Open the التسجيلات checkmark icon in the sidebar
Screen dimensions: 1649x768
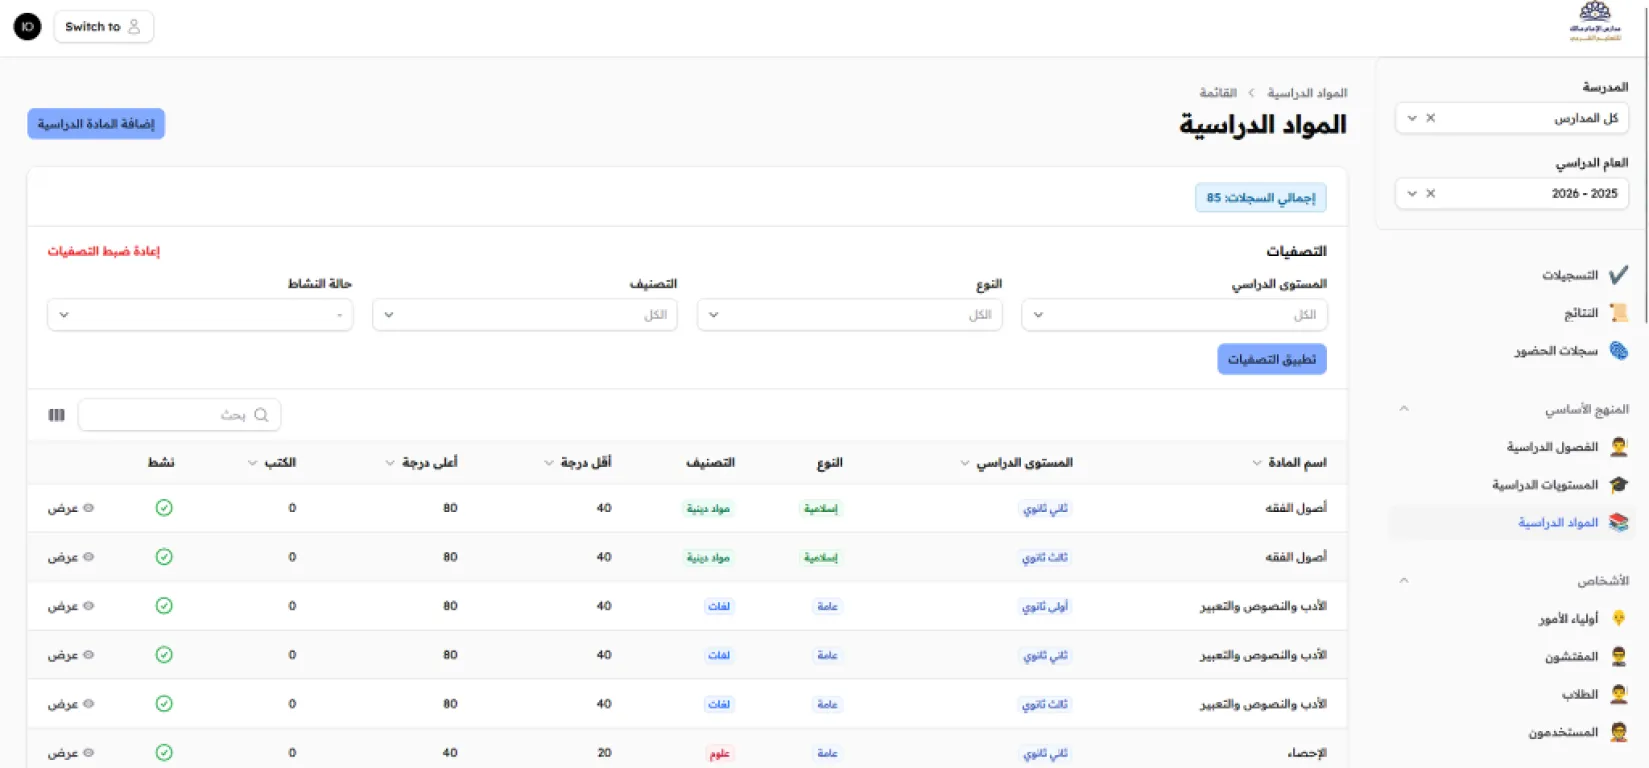(x=1618, y=274)
